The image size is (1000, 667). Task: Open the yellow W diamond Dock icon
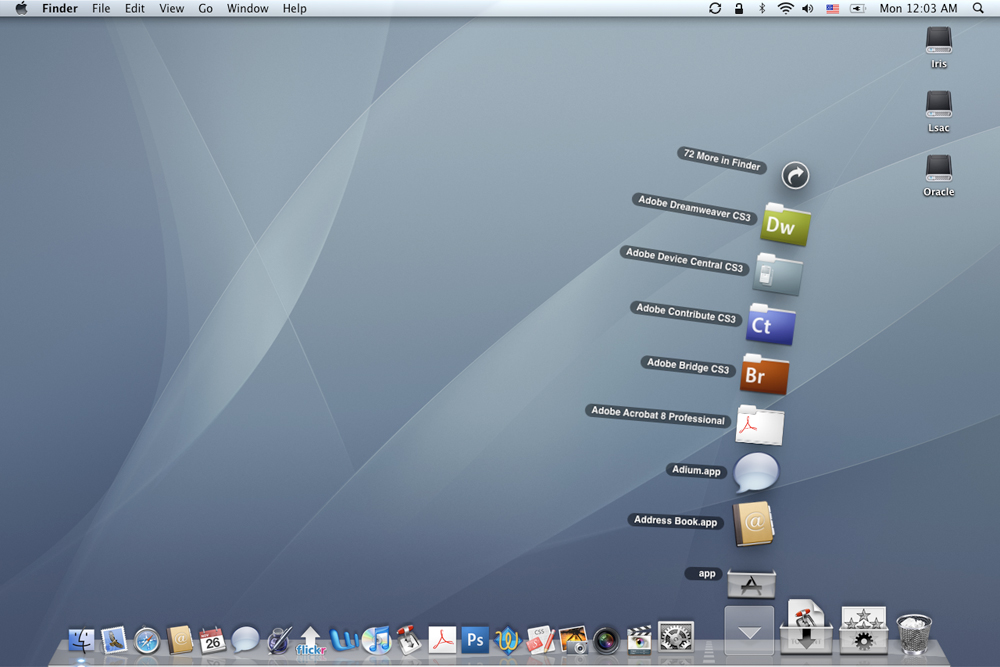tap(508, 640)
